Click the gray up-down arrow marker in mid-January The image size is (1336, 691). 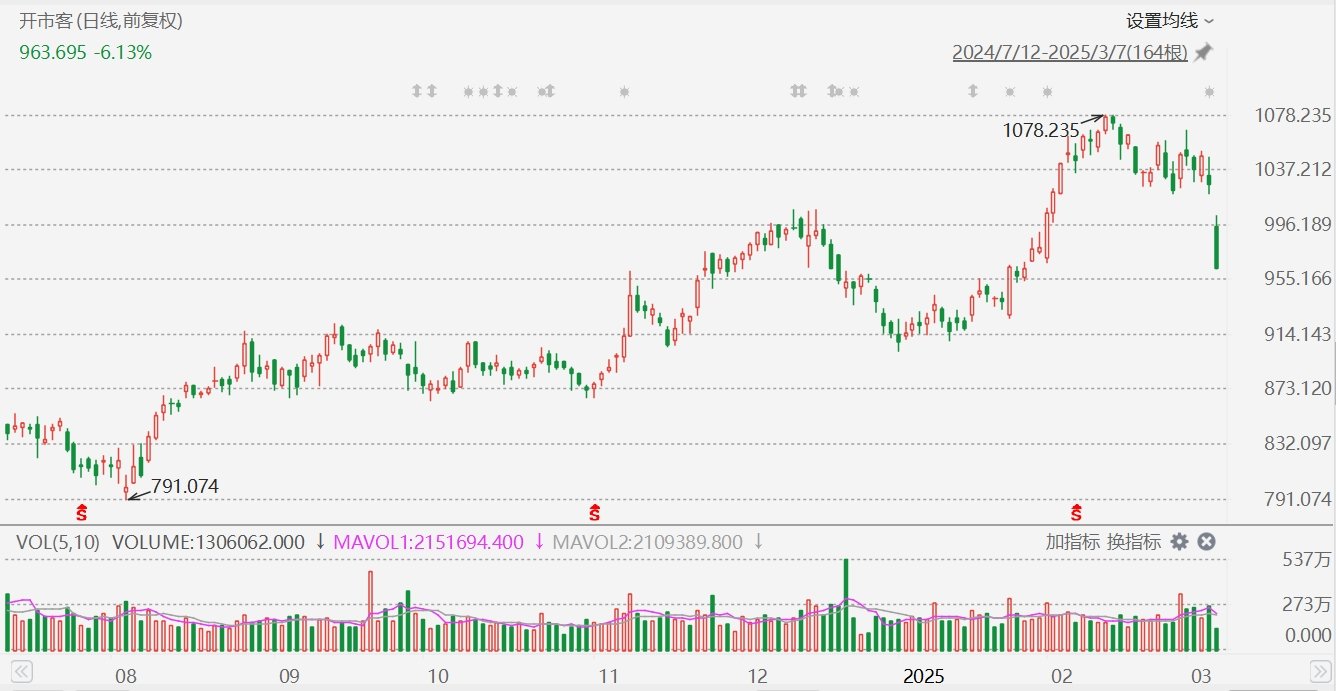click(x=972, y=92)
